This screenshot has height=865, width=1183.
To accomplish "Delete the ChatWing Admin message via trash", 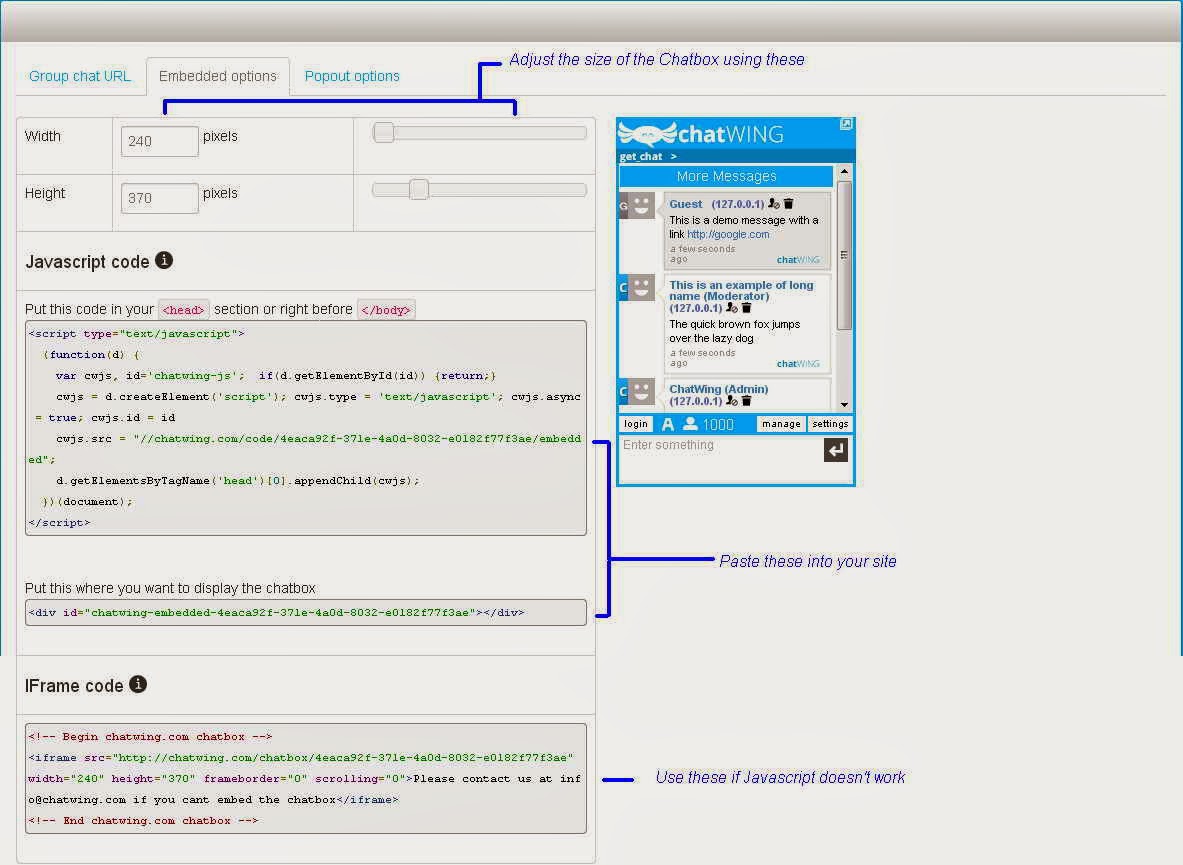I will (746, 400).
